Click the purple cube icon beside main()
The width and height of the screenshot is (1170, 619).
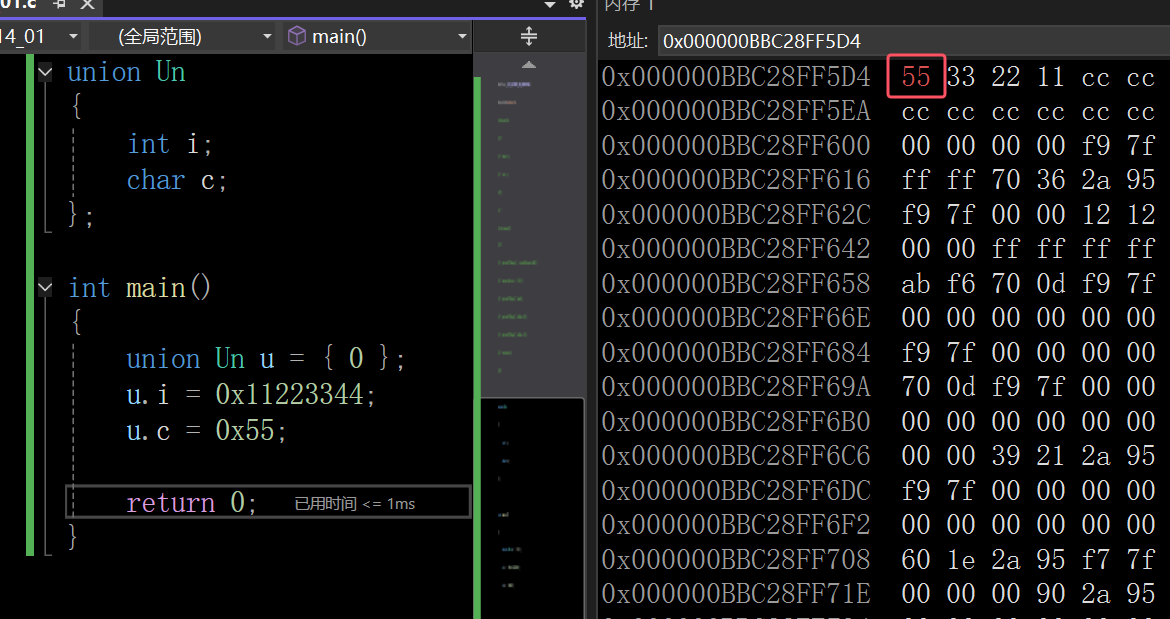[296, 36]
